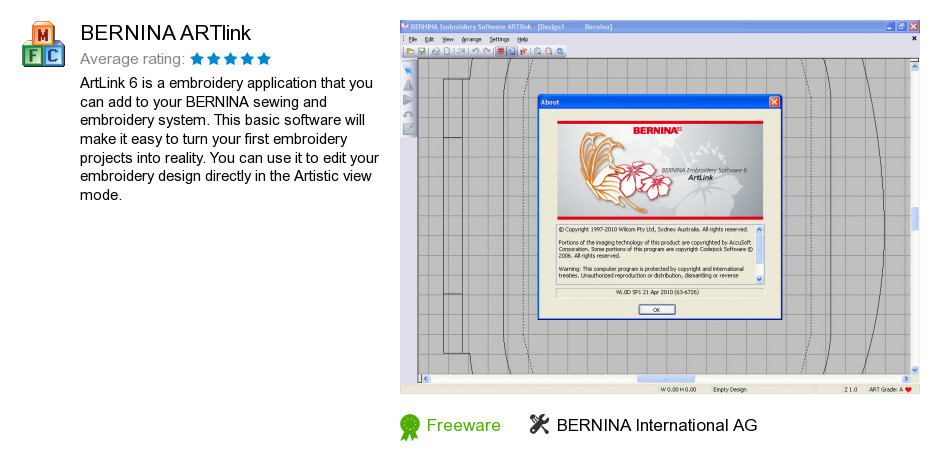Click the Average rating label
940x471 pixels.
[x=132, y=59]
